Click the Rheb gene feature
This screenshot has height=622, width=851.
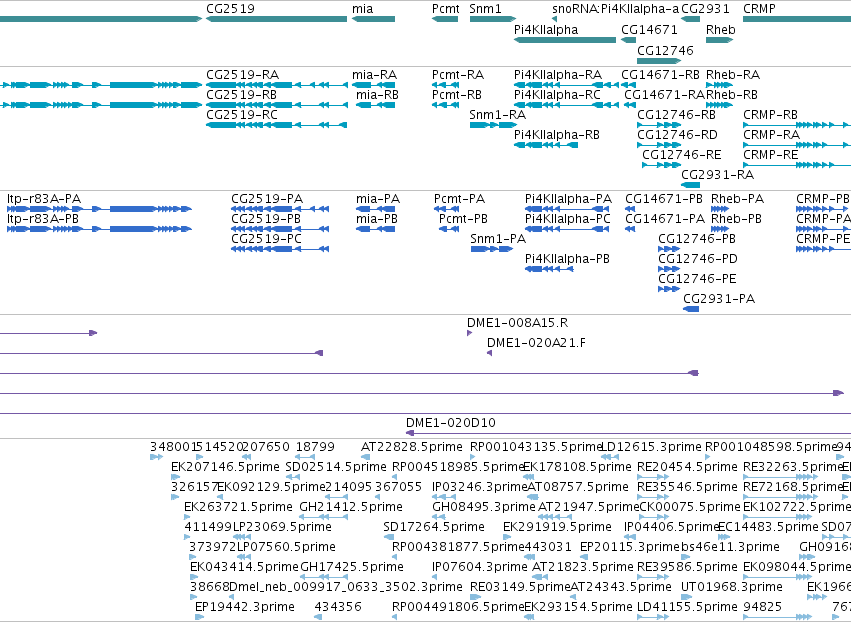click(x=720, y=40)
